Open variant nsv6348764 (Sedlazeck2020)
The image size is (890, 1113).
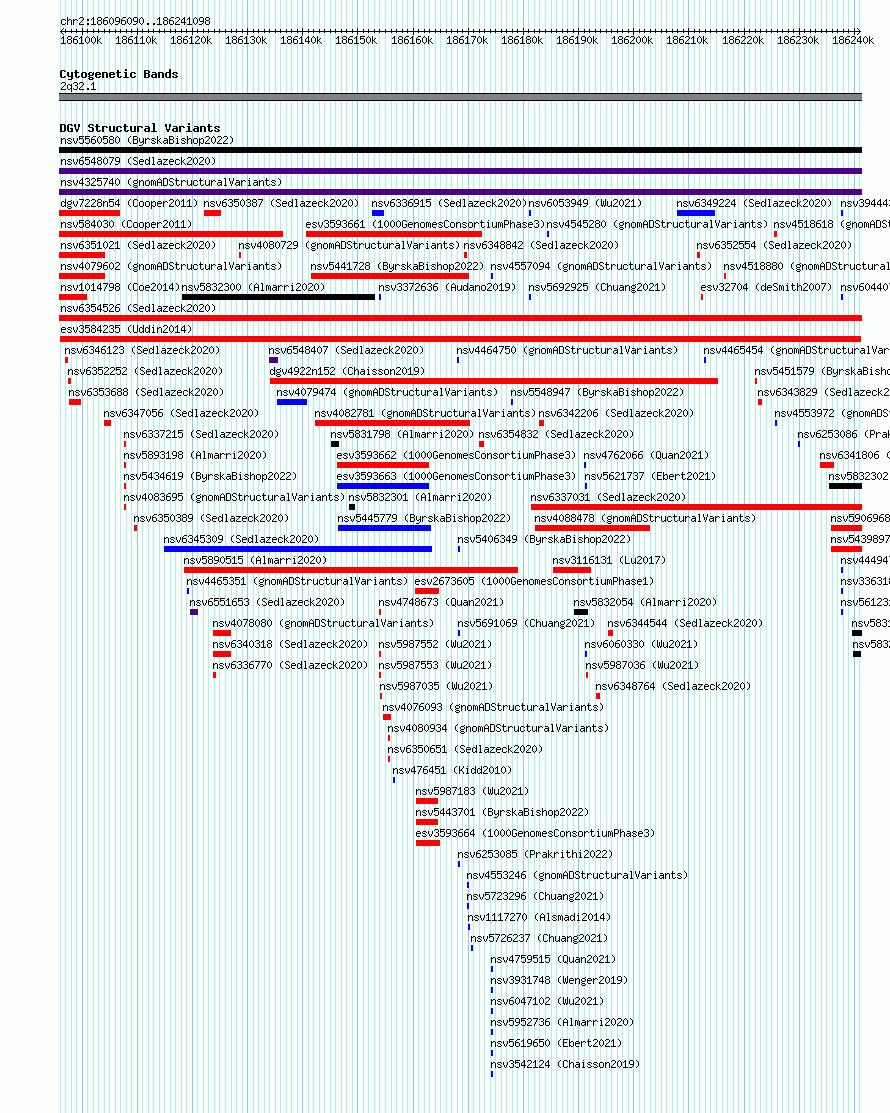tap(673, 686)
